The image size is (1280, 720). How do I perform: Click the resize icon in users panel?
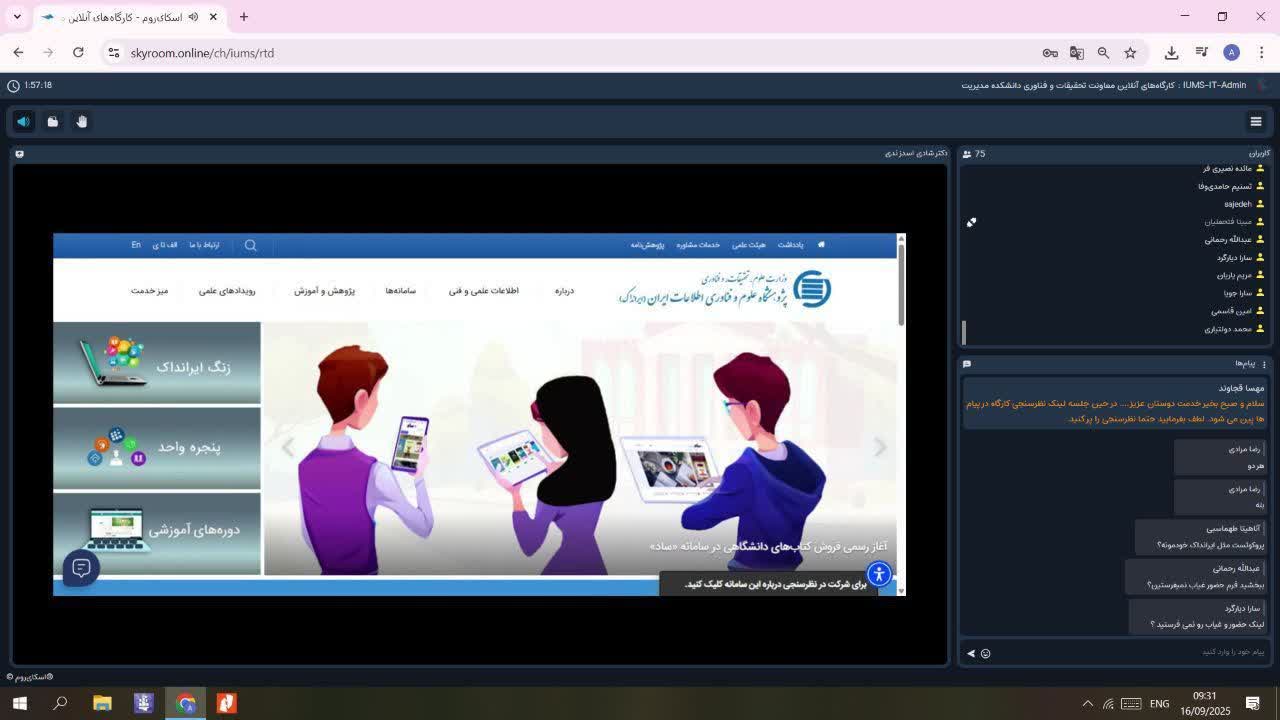pyautogui.click(x=971, y=222)
